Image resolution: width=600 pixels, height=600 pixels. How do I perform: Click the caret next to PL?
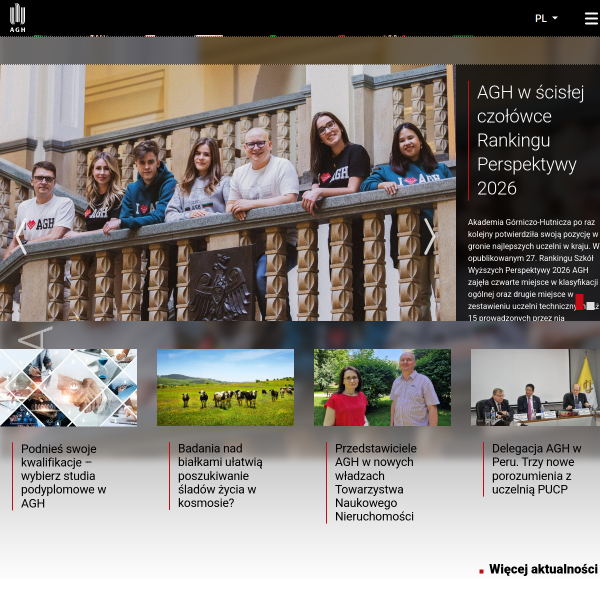[555, 18]
